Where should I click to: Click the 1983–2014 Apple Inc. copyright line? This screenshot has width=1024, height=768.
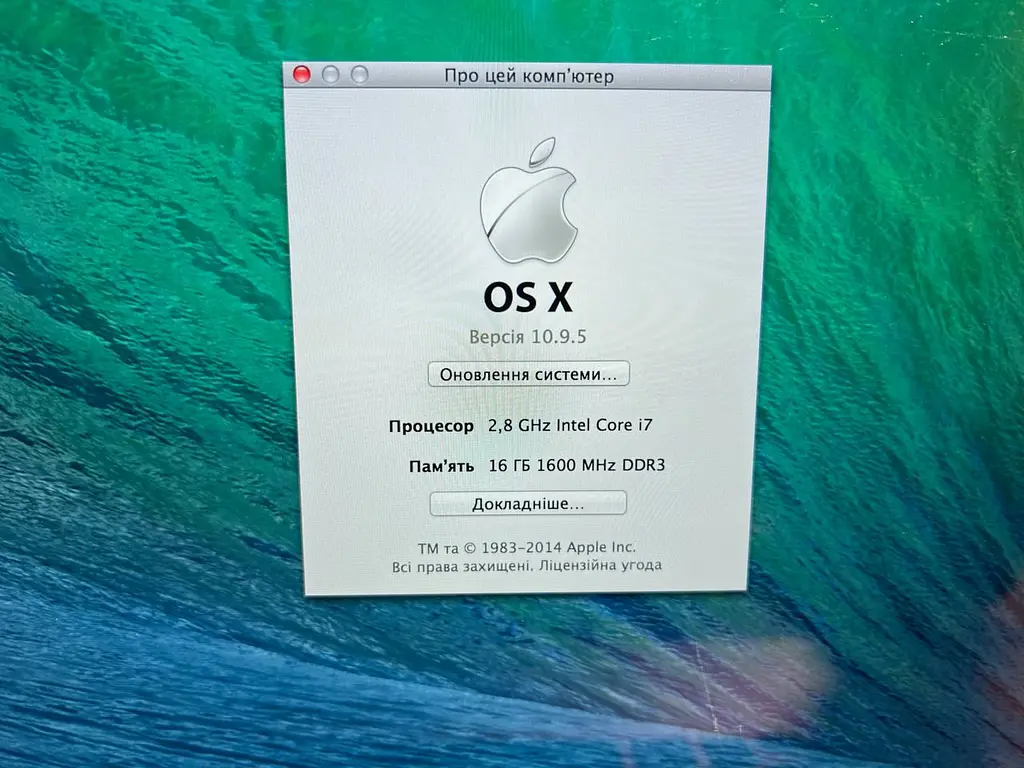pos(527,547)
